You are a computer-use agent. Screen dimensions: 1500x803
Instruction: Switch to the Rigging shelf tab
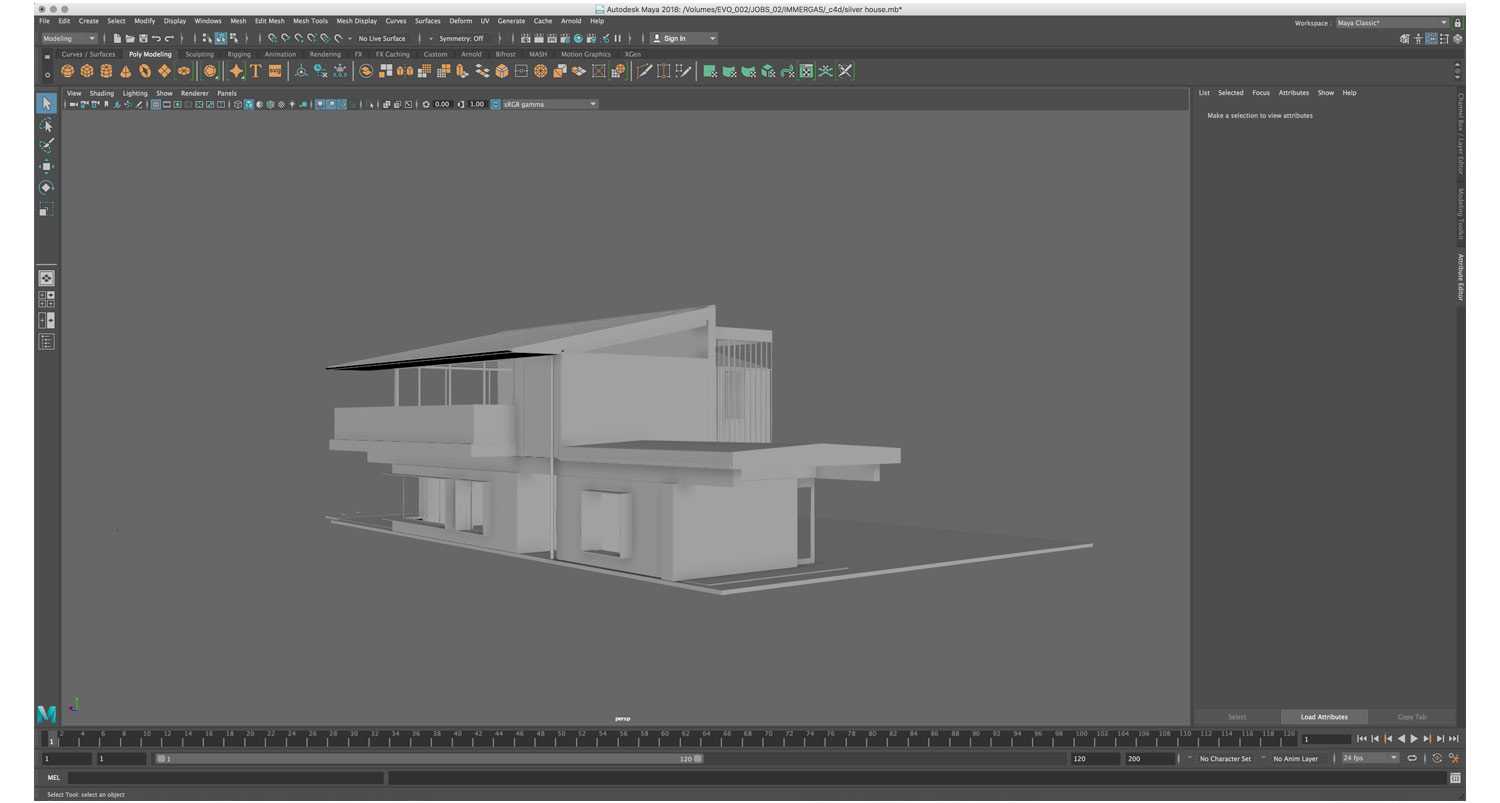239,54
